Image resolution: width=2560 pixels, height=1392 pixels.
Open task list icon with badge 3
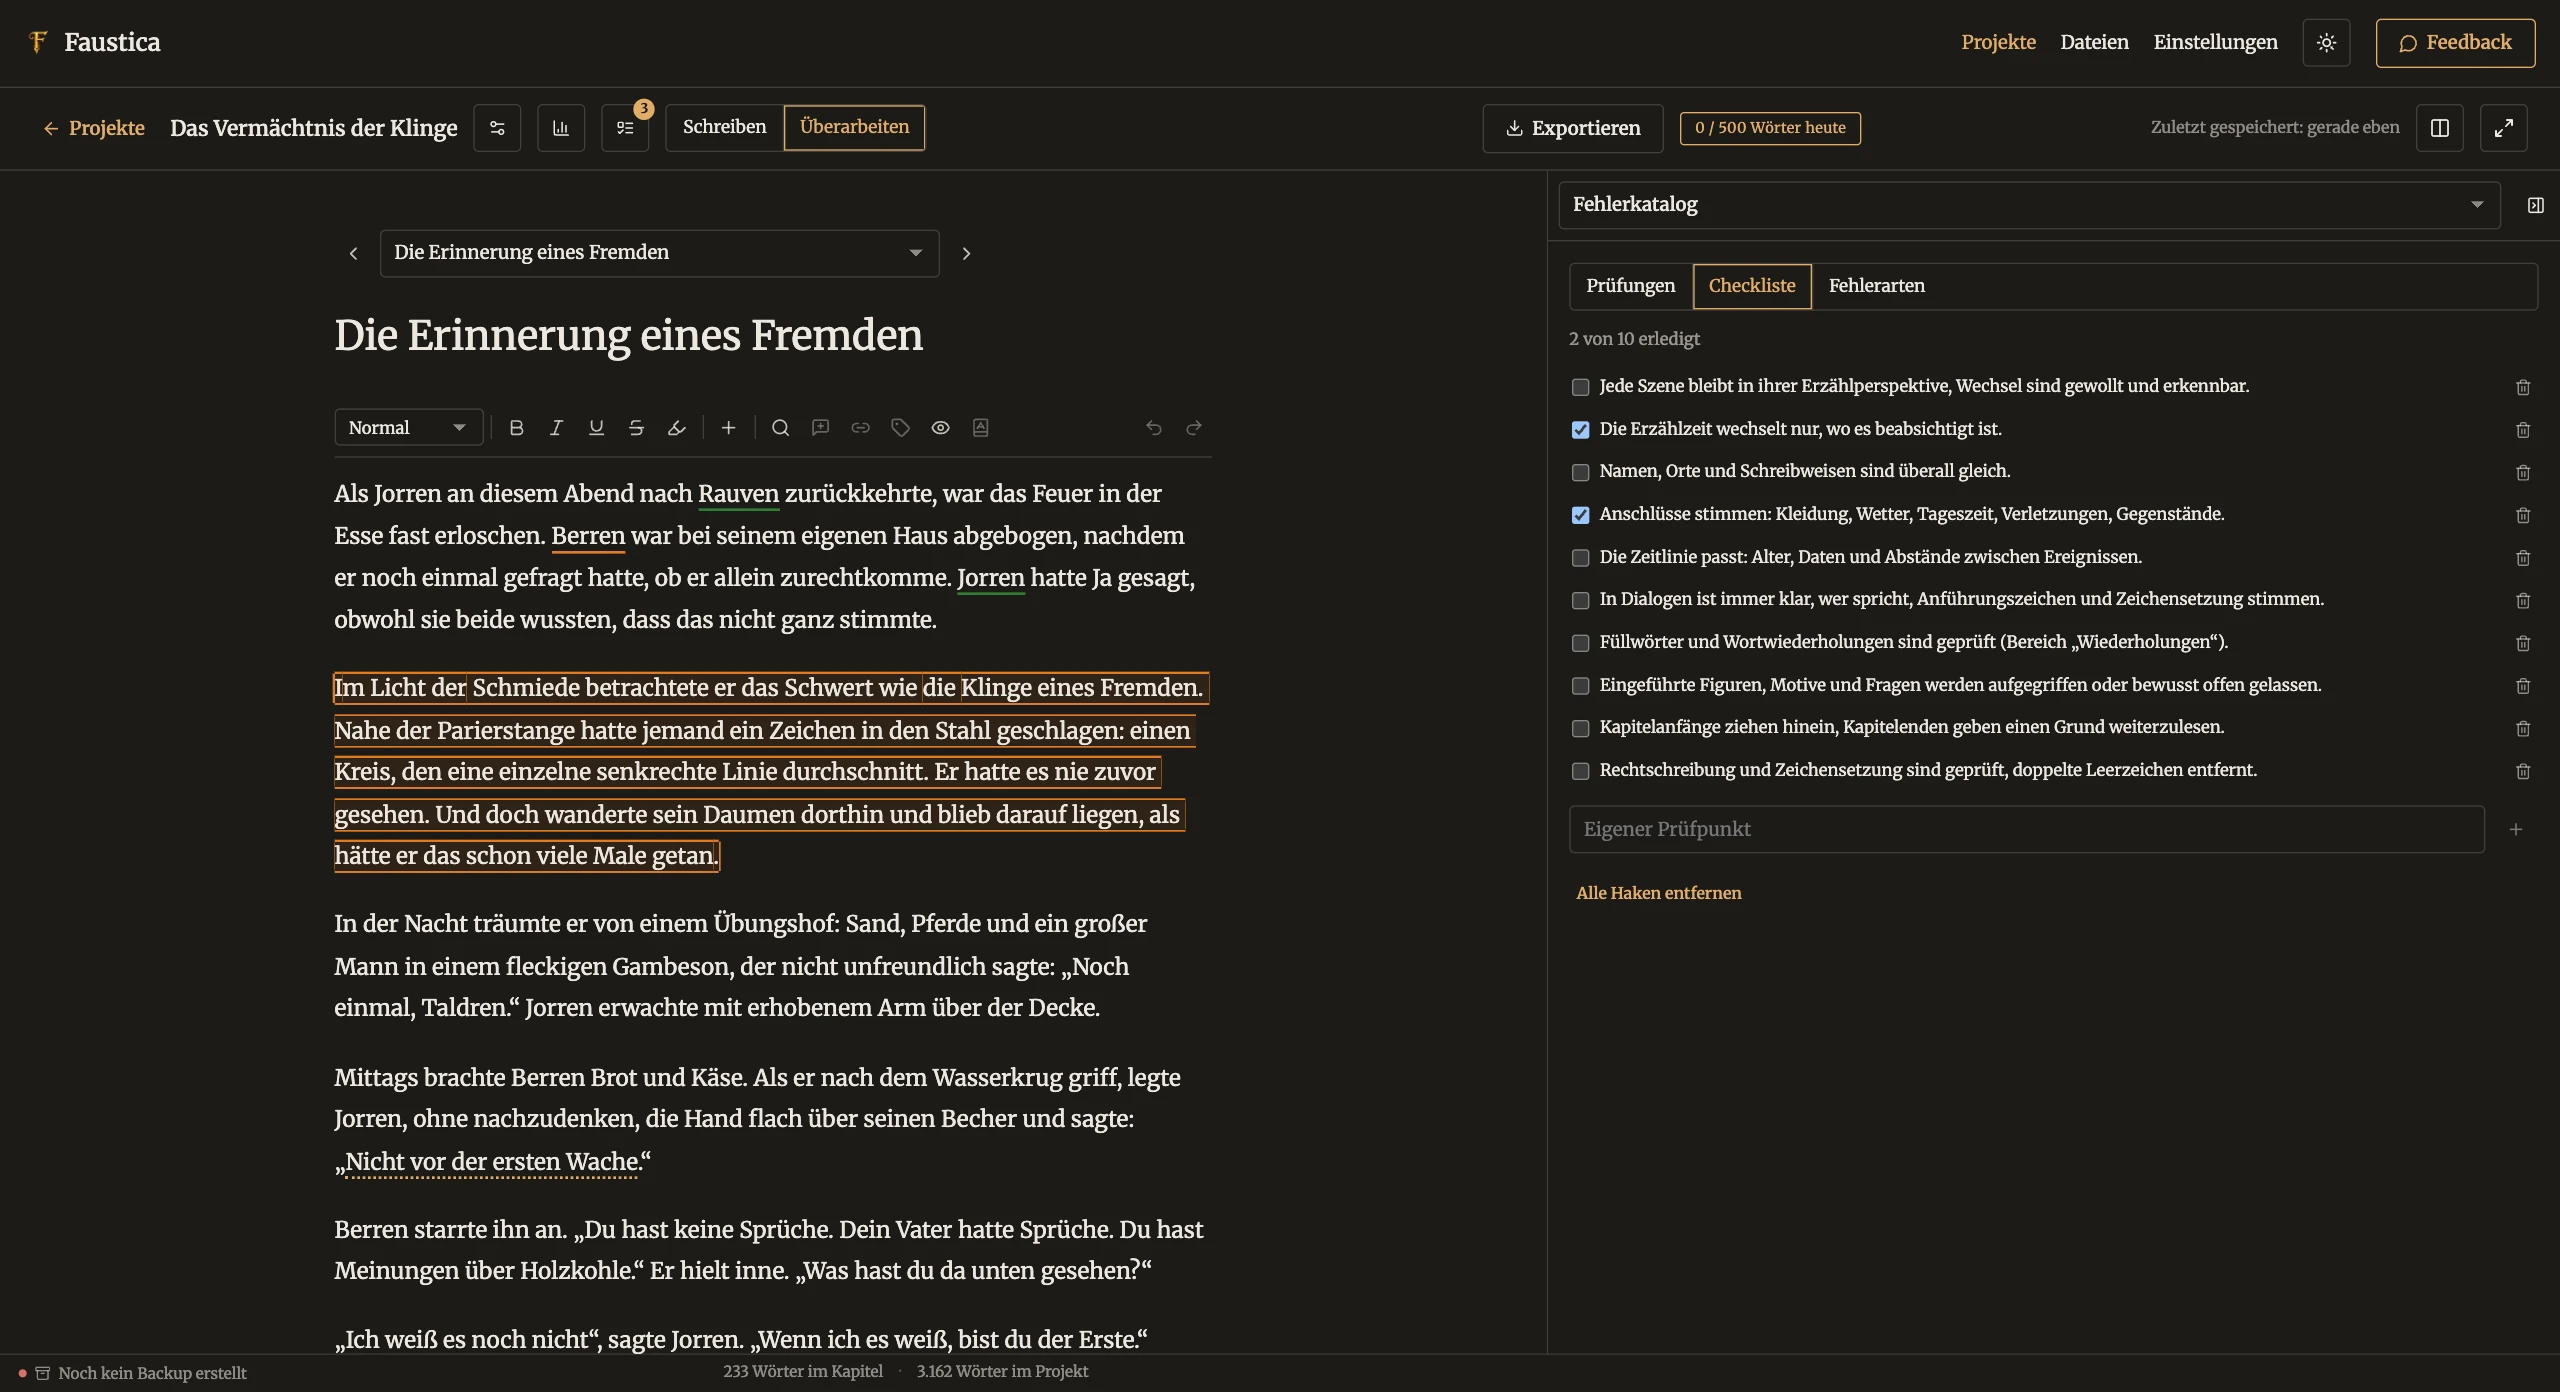click(625, 128)
